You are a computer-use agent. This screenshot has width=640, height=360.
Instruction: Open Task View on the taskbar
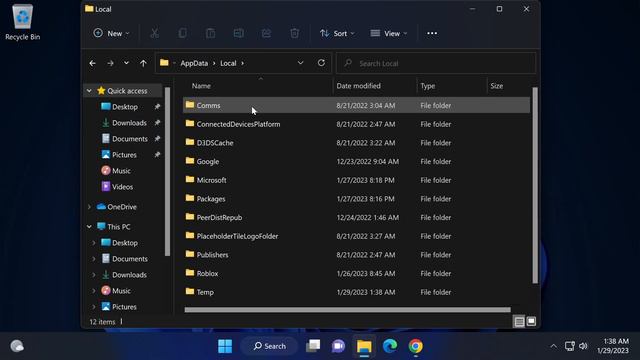[x=313, y=346]
